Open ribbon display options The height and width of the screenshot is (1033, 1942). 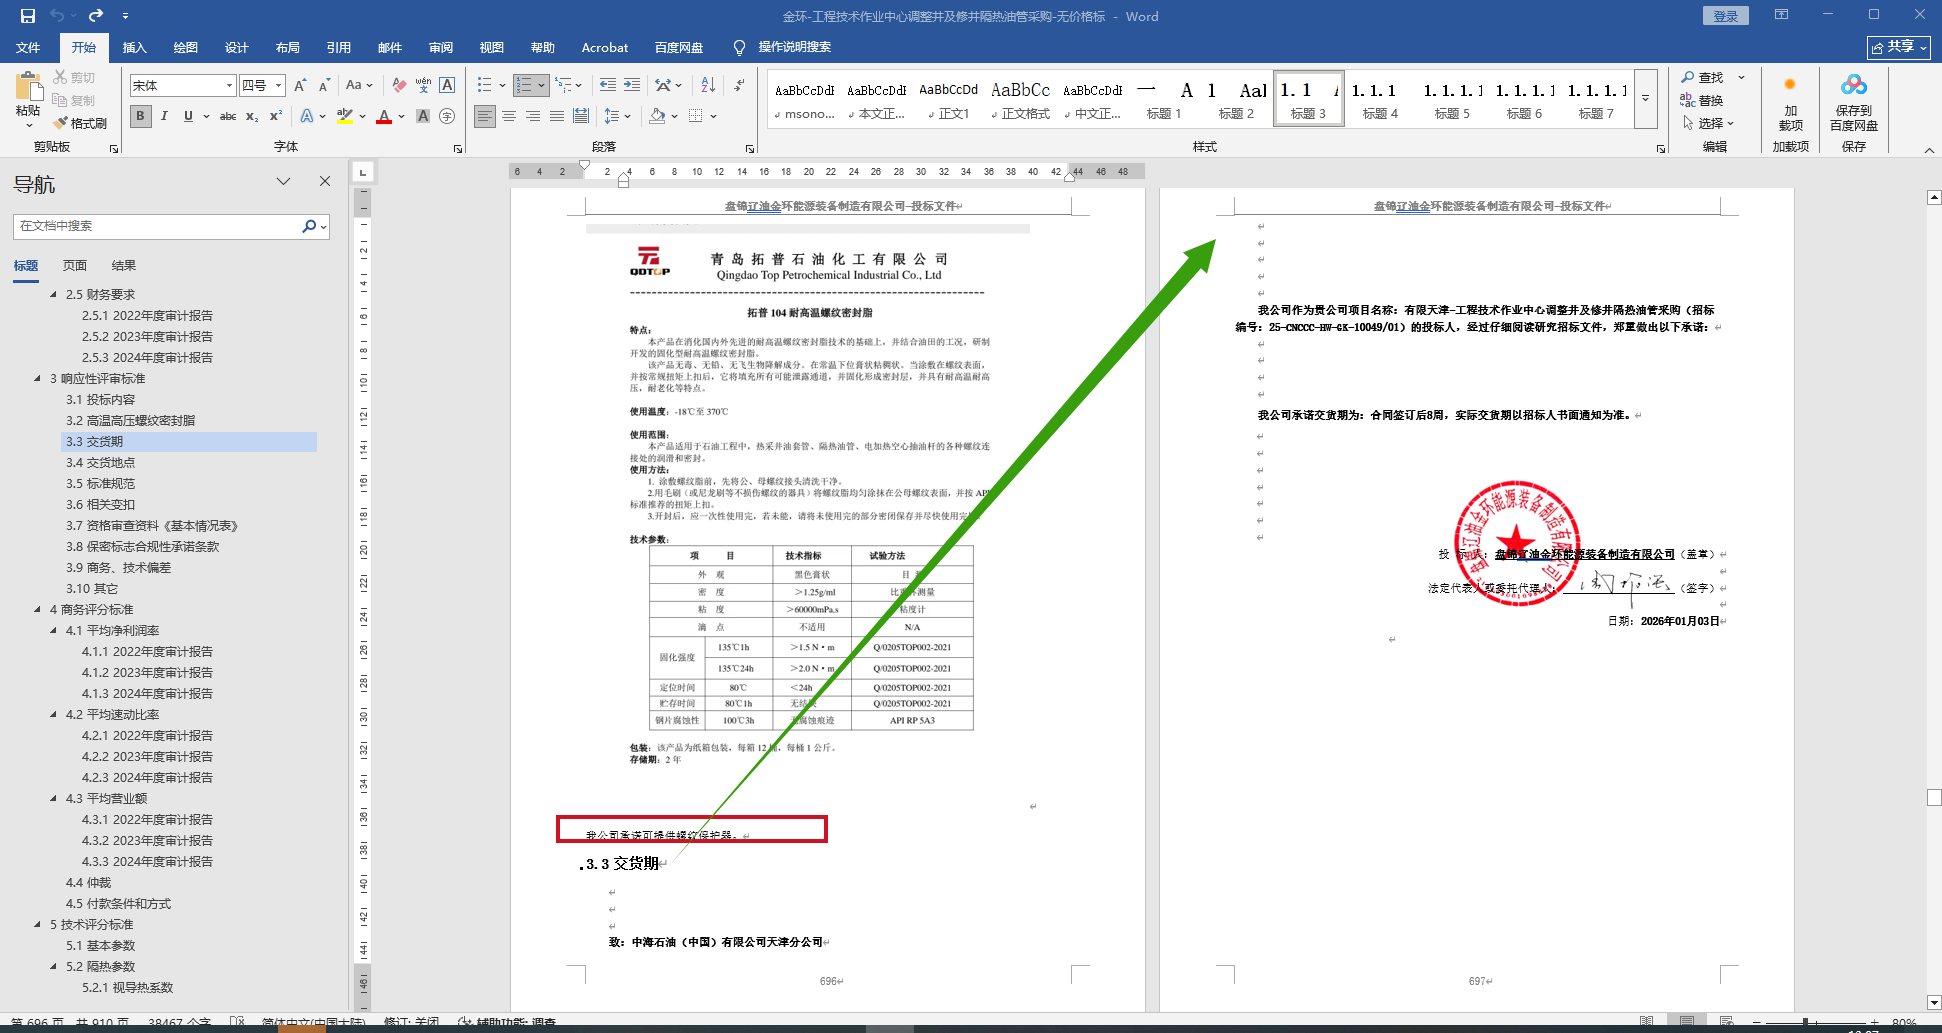1781,15
